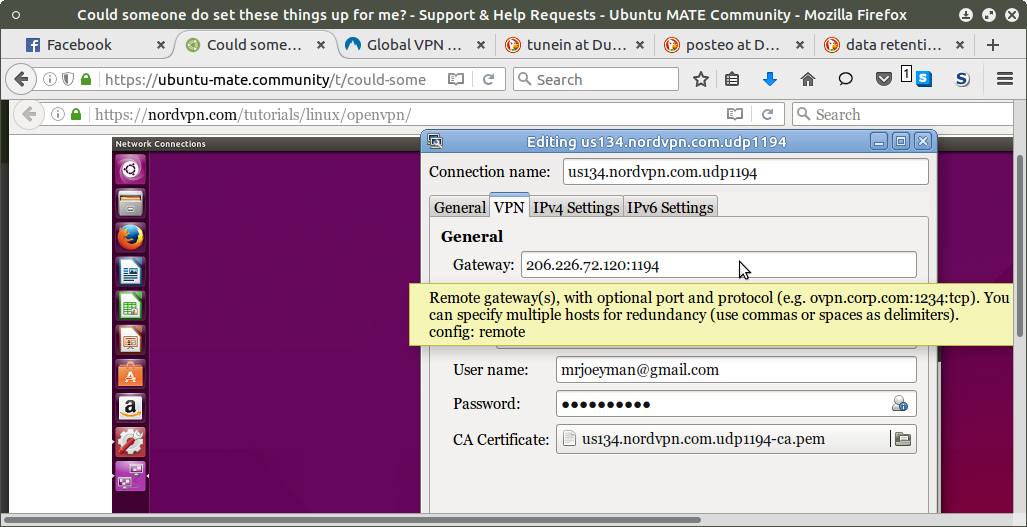1027x527 pixels.
Task: Open LibreOffice Impress in the launcher
Action: coord(130,339)
